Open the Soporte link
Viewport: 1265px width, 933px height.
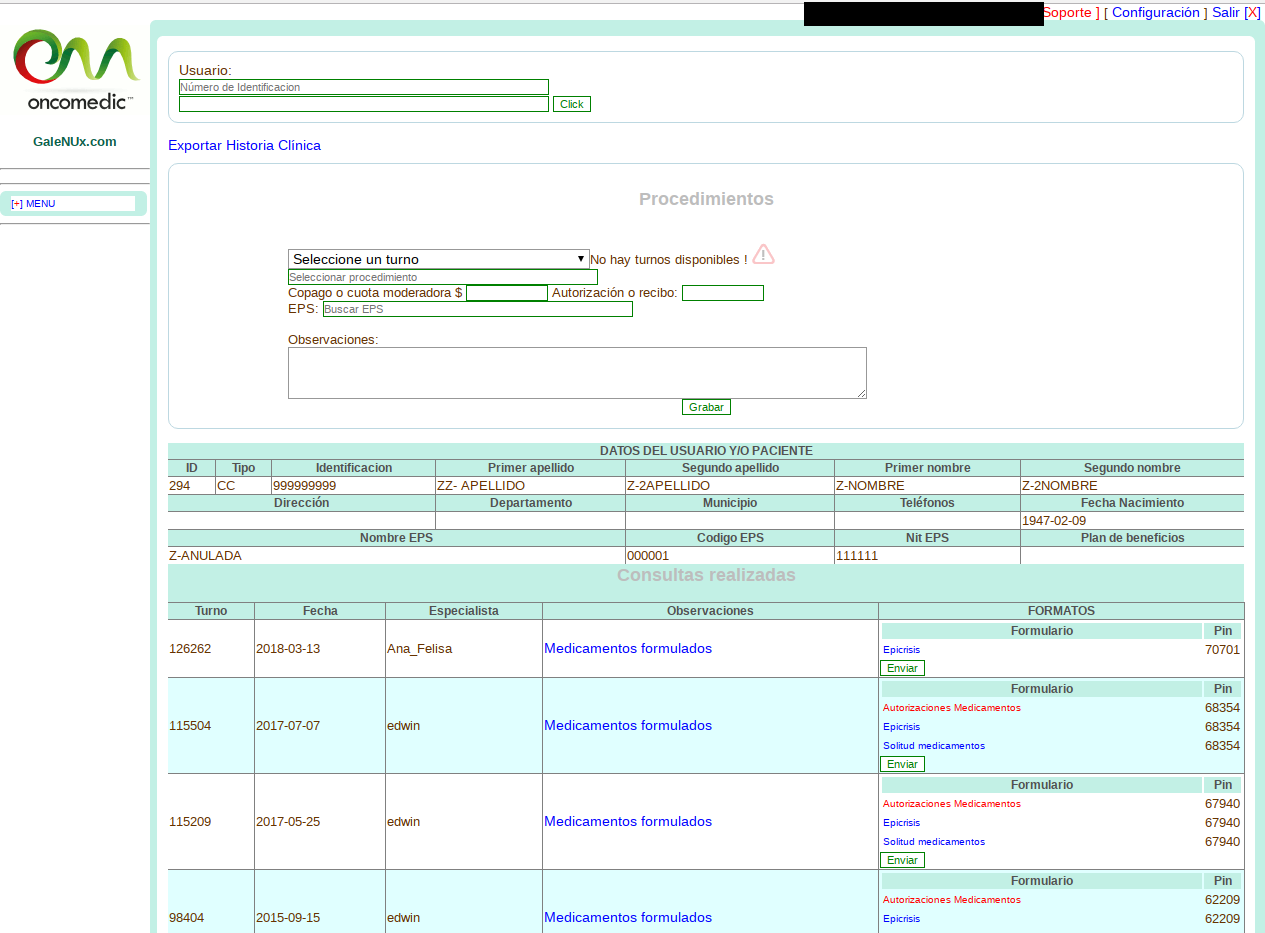(x=1068, y=13)
